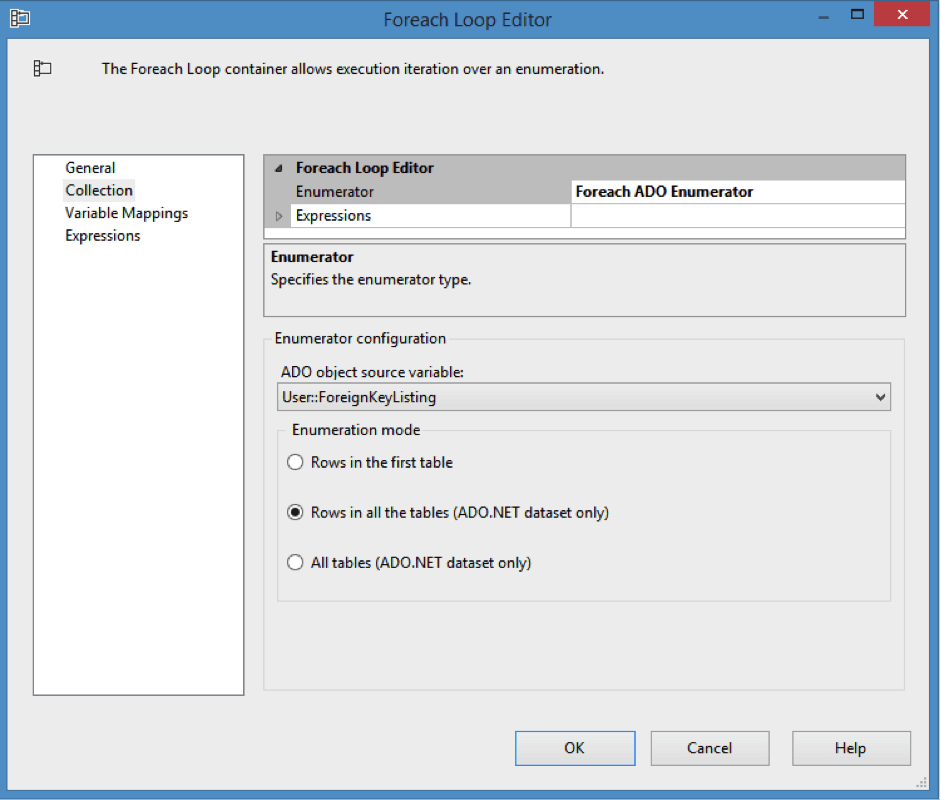Open the Expressions page in the left list
941x800 pixels.
(103, 236)
